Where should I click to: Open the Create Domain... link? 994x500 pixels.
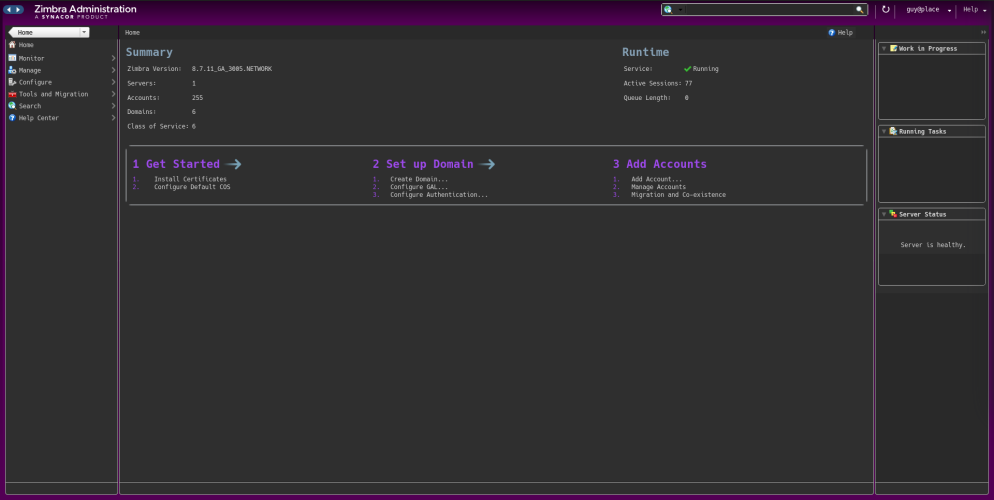[419, 179]
